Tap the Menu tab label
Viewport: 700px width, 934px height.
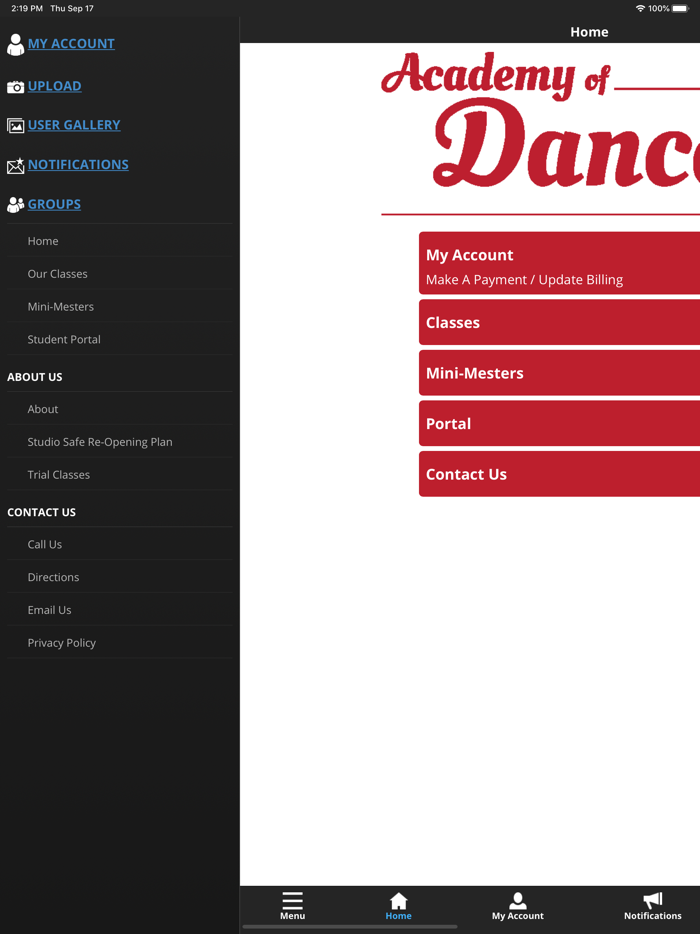pyautogui.click(x=293, y=916)
